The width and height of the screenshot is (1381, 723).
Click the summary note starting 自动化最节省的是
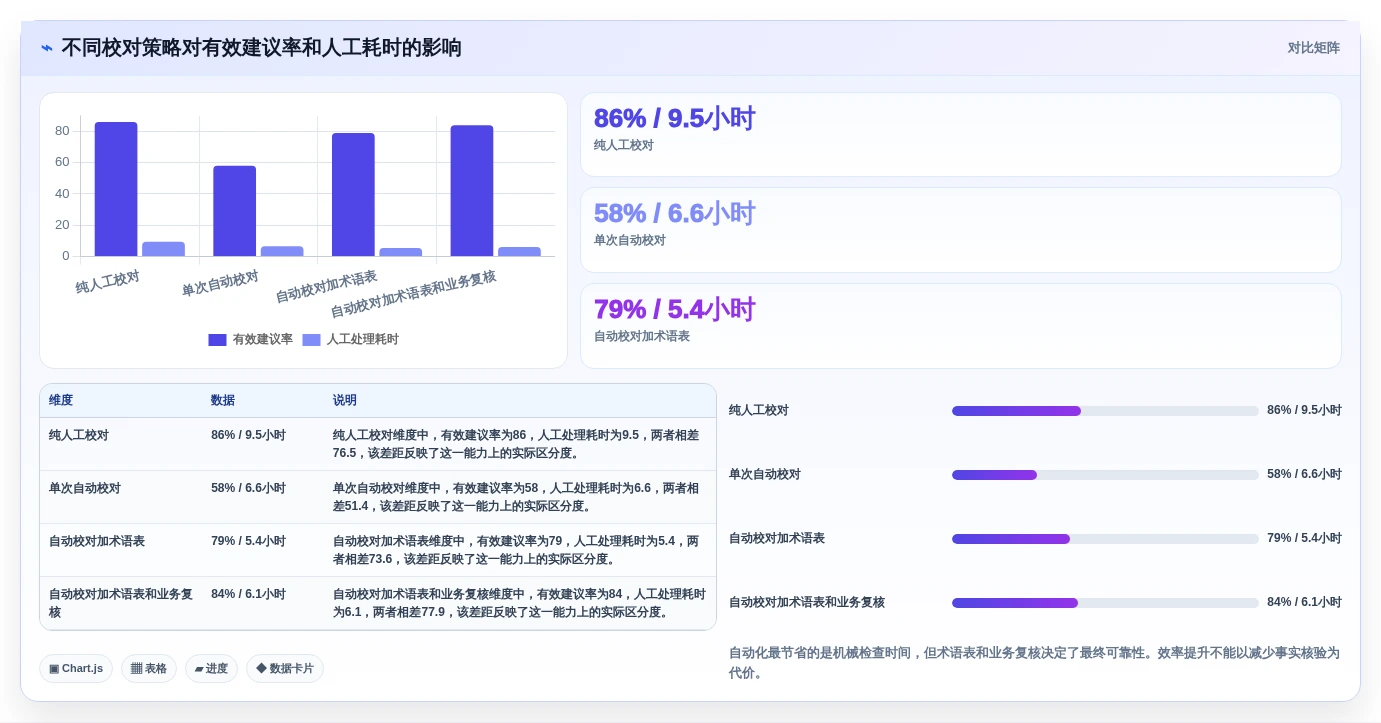[1034, 663]
